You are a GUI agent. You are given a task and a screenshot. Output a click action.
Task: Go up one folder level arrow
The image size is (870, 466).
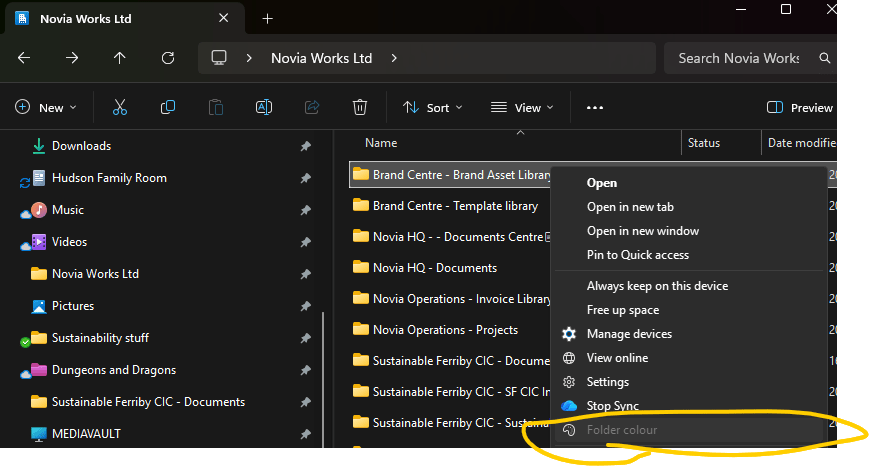[120, 58]
